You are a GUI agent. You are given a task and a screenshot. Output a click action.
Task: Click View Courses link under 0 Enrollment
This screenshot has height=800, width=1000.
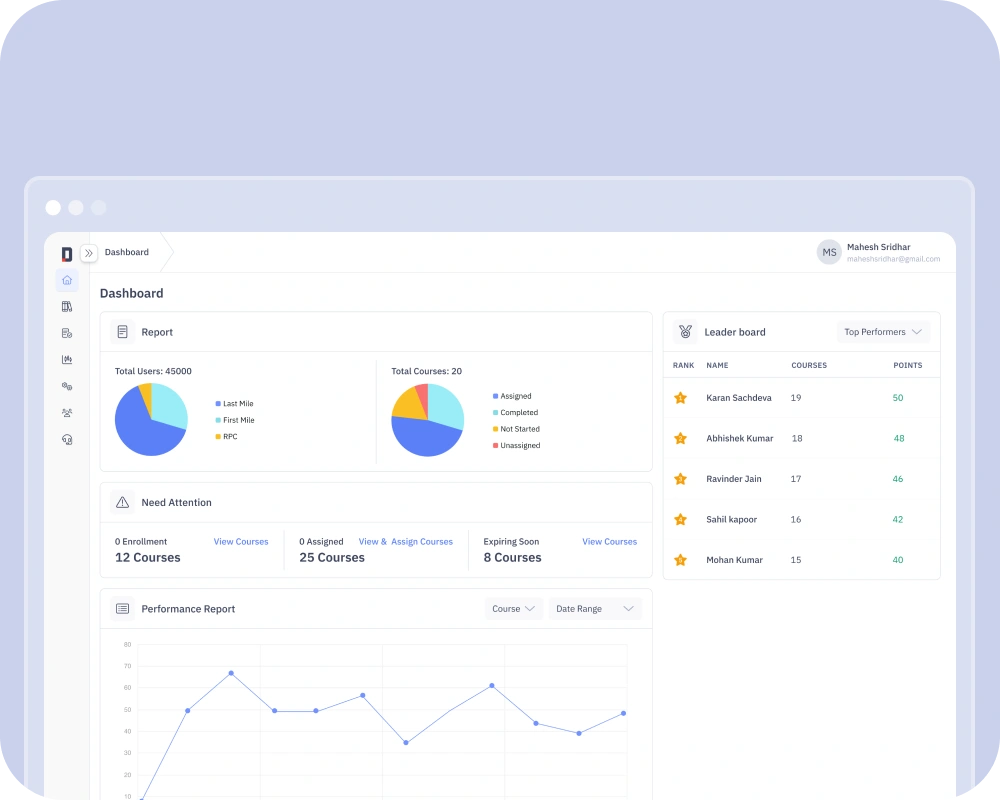[x=241, y=542]
